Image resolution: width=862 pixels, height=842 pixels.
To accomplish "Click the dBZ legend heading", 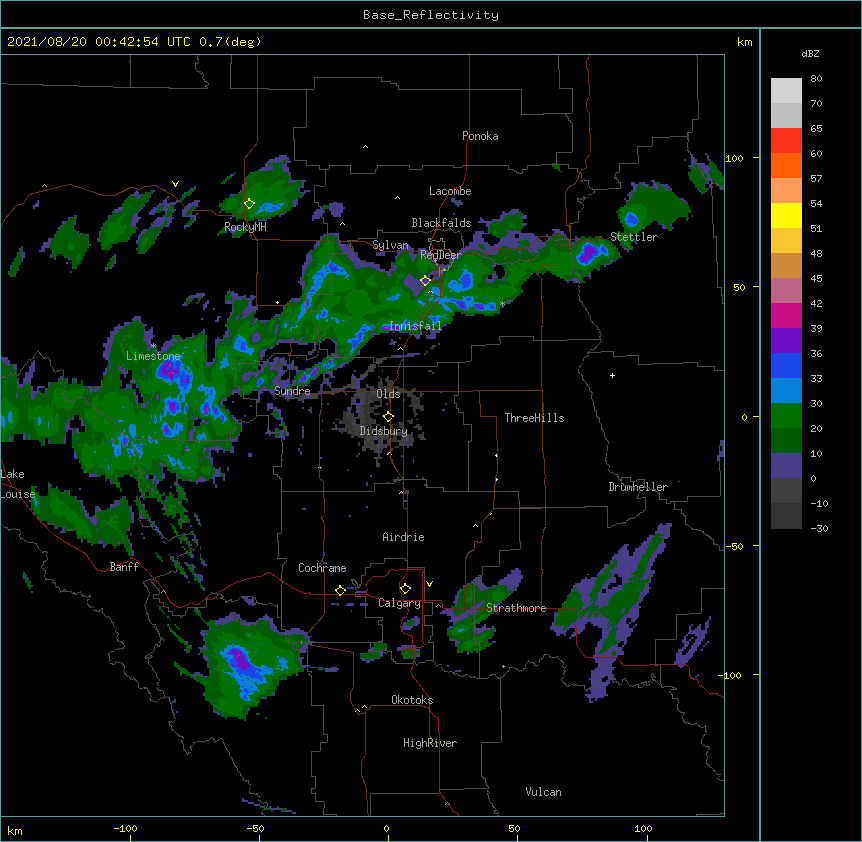I will 810,54.
